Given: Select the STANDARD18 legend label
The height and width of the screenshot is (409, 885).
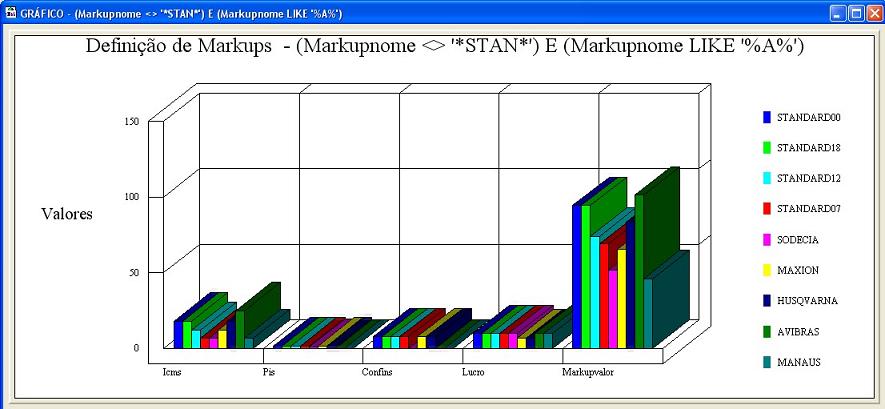Looking at the screenshot, I should click(809, 148).
